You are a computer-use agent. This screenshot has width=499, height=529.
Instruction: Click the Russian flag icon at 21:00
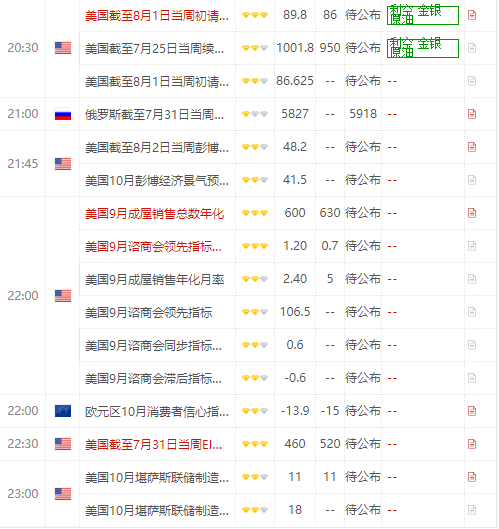[x=63, y=114]
